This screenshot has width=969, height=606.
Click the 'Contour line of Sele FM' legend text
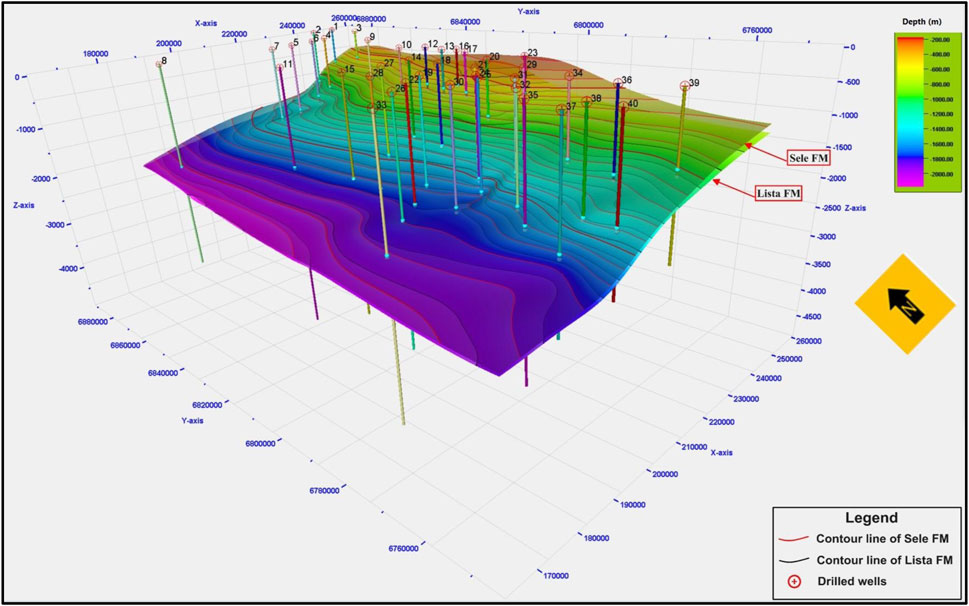[882, 539]
